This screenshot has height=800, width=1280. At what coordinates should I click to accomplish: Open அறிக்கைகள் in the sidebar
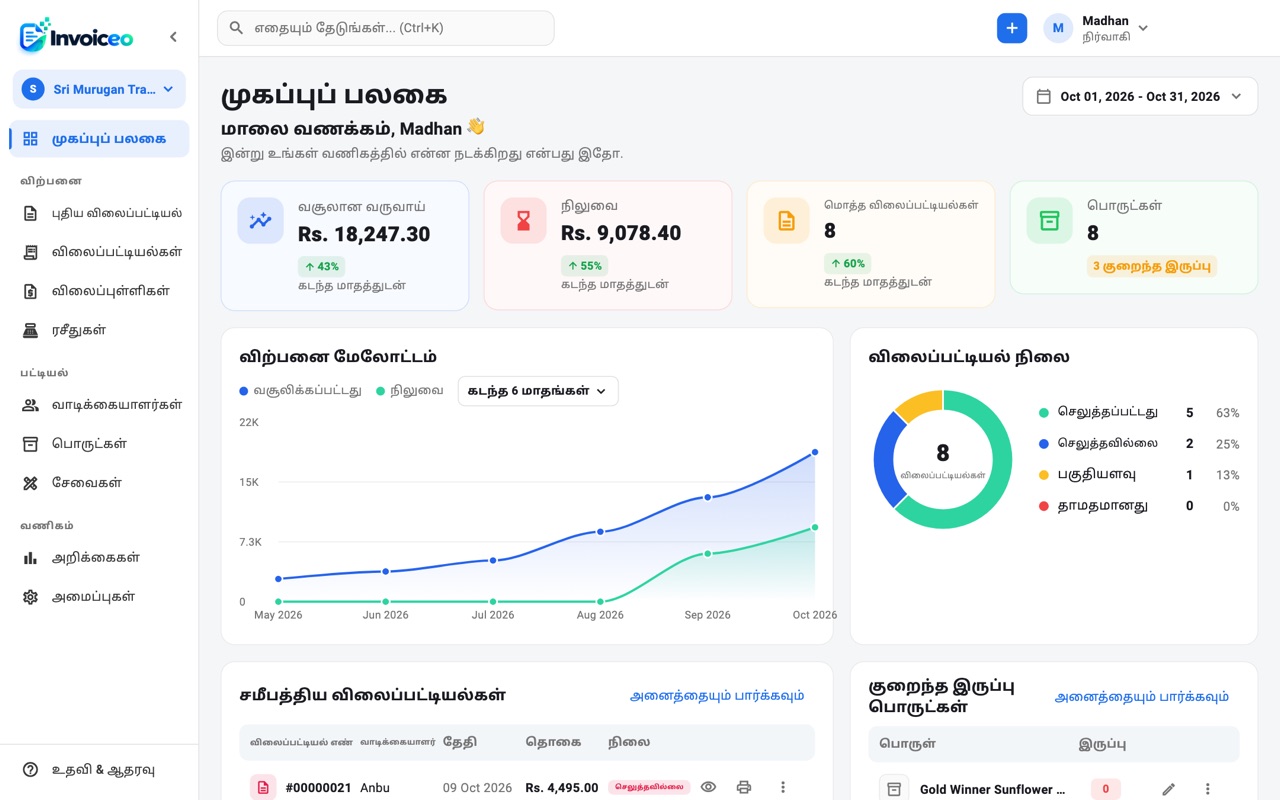[x=99, y=558]
